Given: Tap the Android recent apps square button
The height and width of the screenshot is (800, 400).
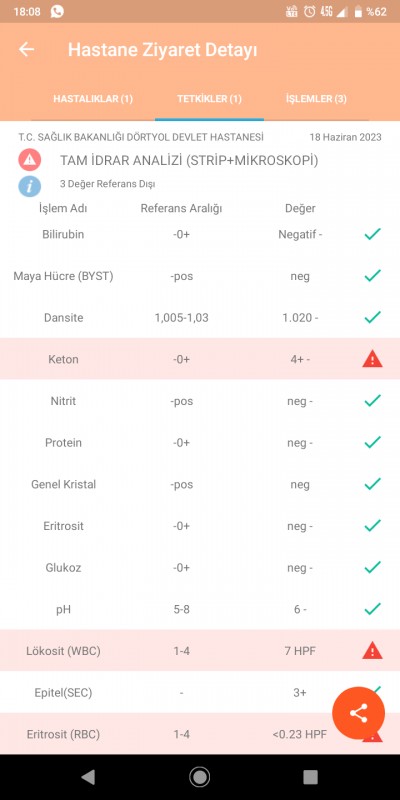Looking at the screenshot, I should pos(310,777).
